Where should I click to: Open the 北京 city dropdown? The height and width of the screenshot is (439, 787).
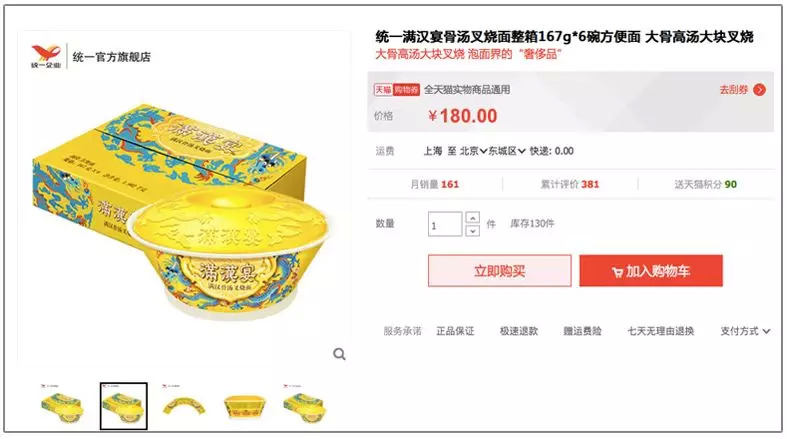coord(473,151)
